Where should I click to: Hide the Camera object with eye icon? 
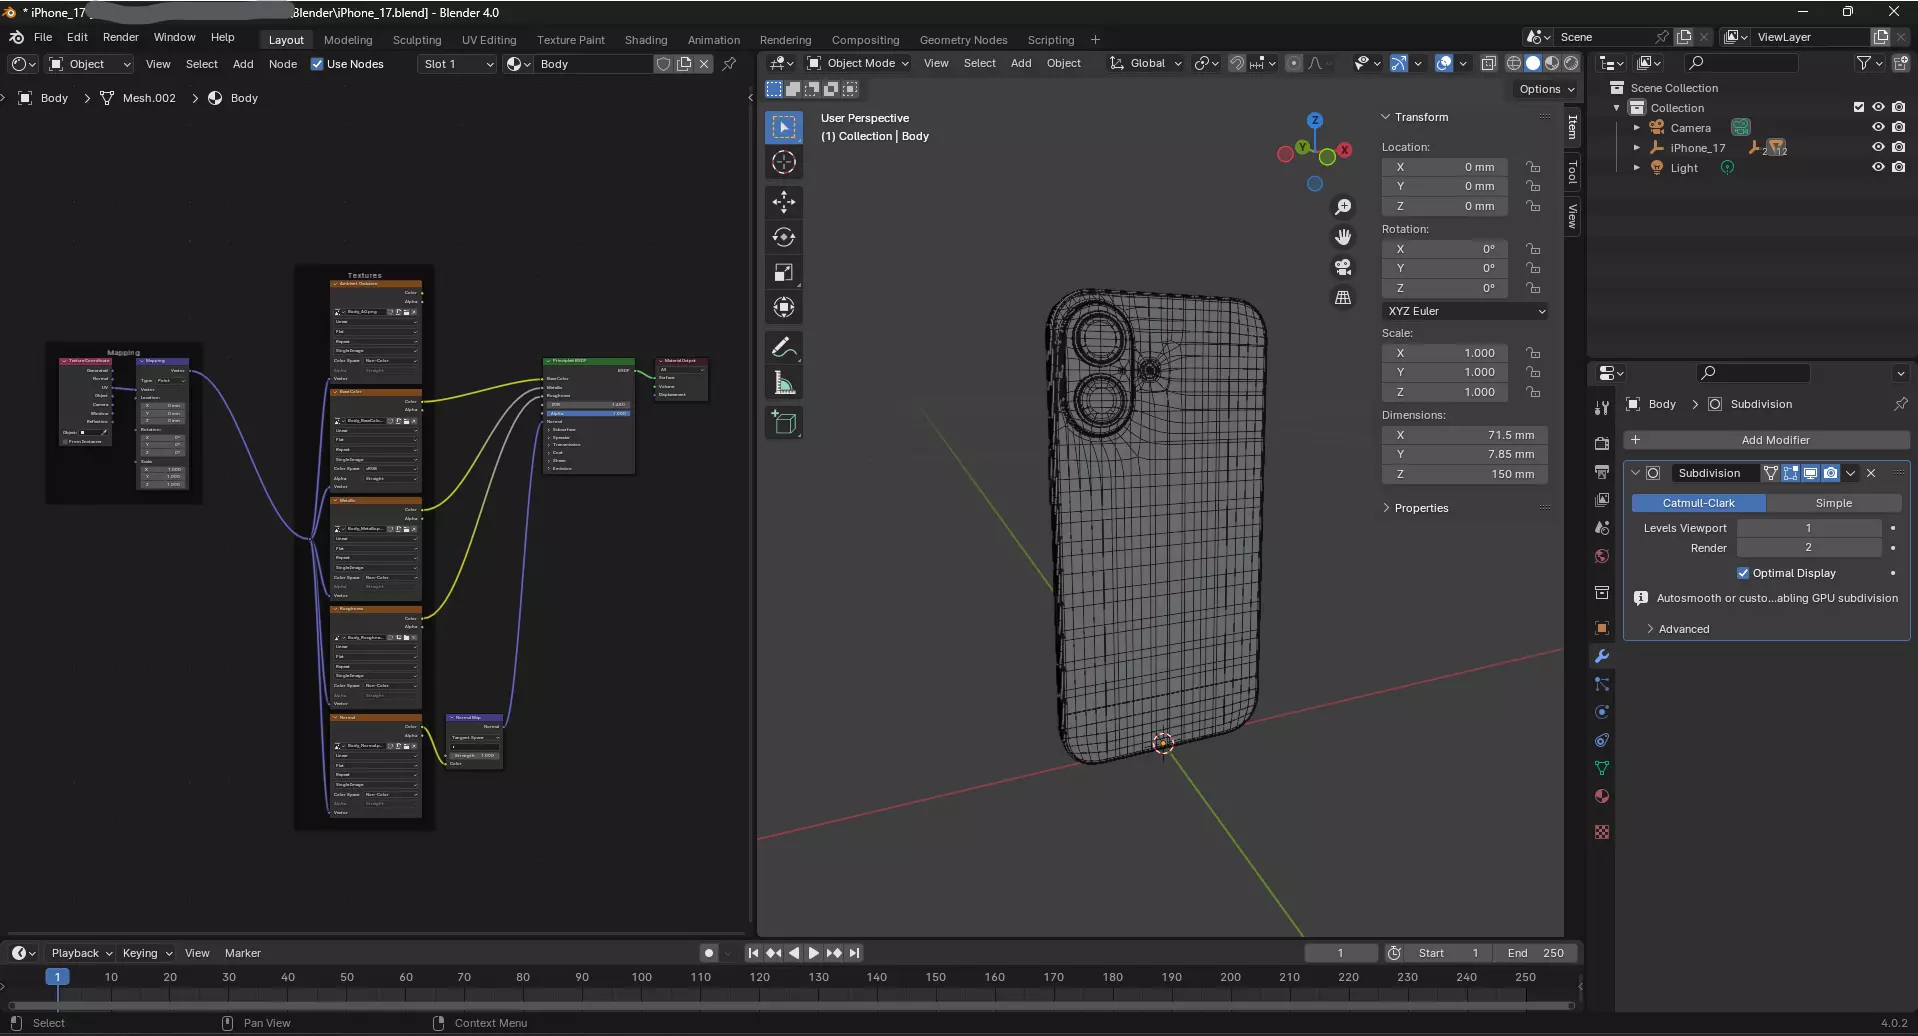(x=1878, y=127)
